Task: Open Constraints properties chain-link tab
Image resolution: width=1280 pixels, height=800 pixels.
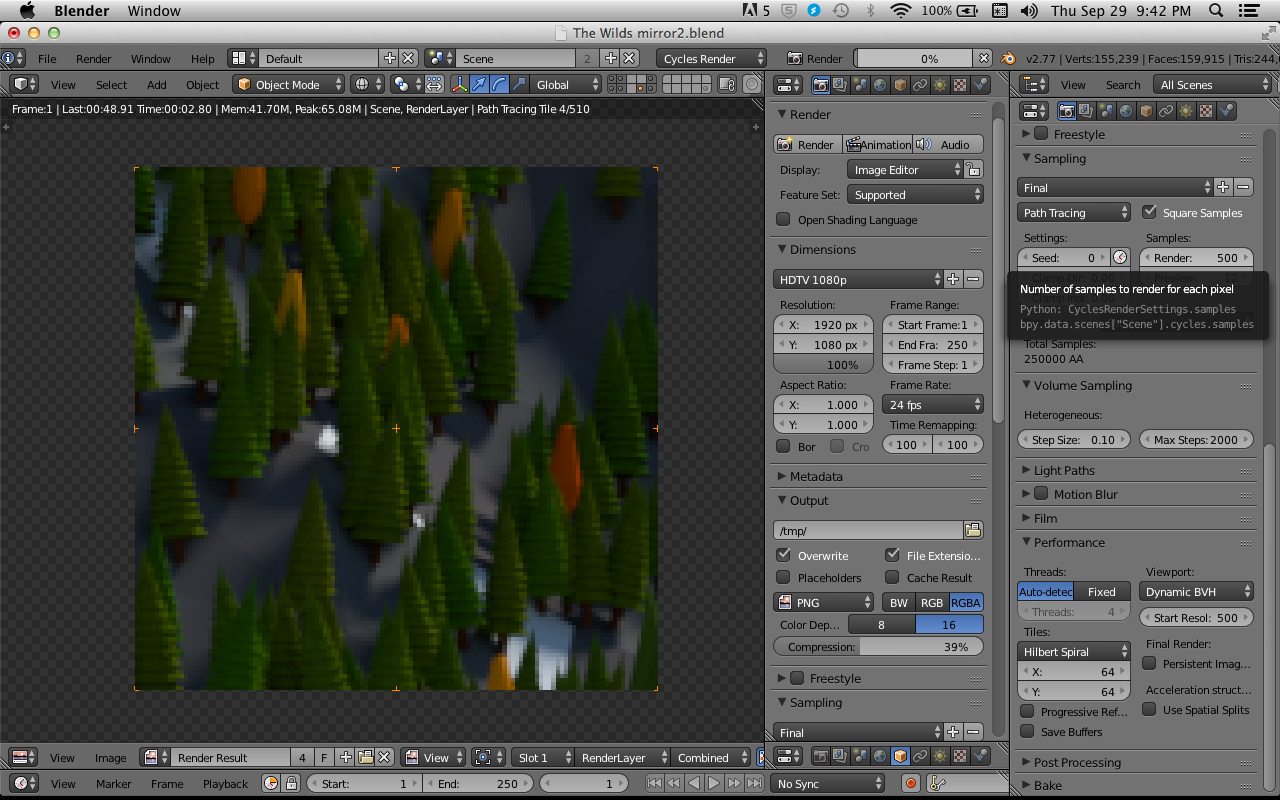Action: click(x=920, y=85)
